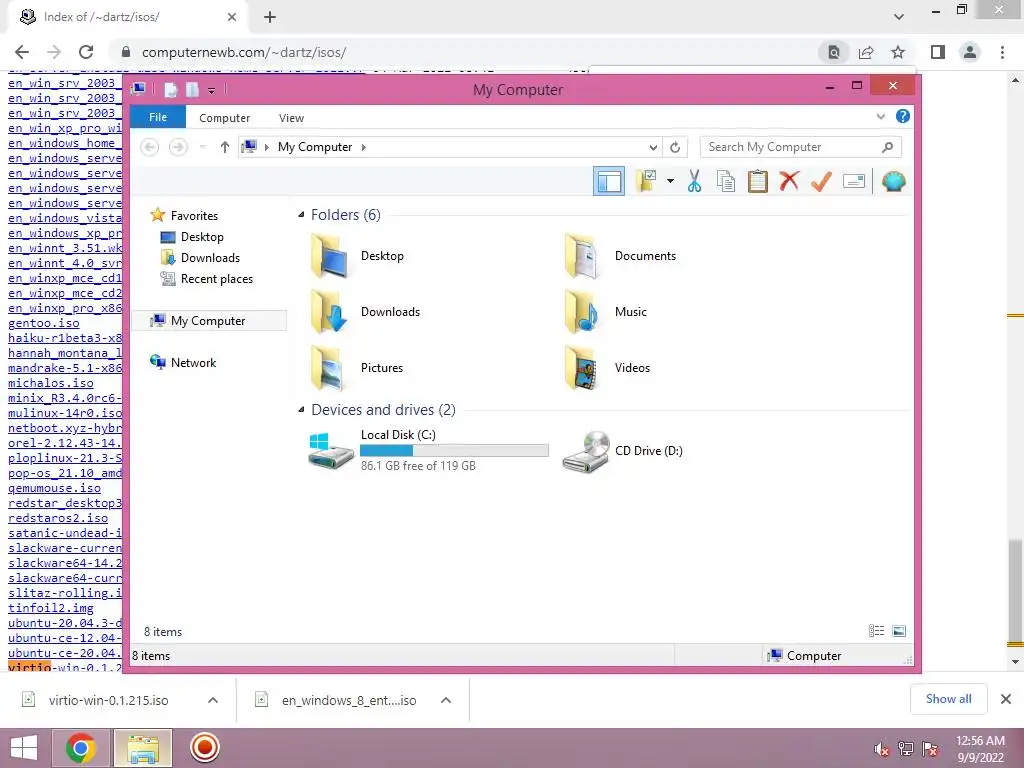
Task: Select Favorites in navigation pane
Action: (x=194, y=216)
